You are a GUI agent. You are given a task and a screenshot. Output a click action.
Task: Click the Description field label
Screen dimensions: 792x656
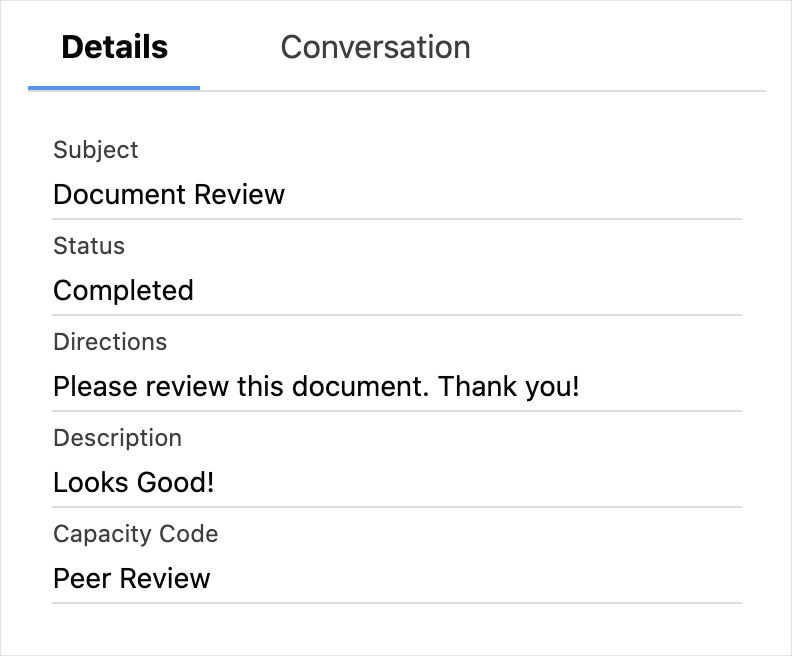117,438
